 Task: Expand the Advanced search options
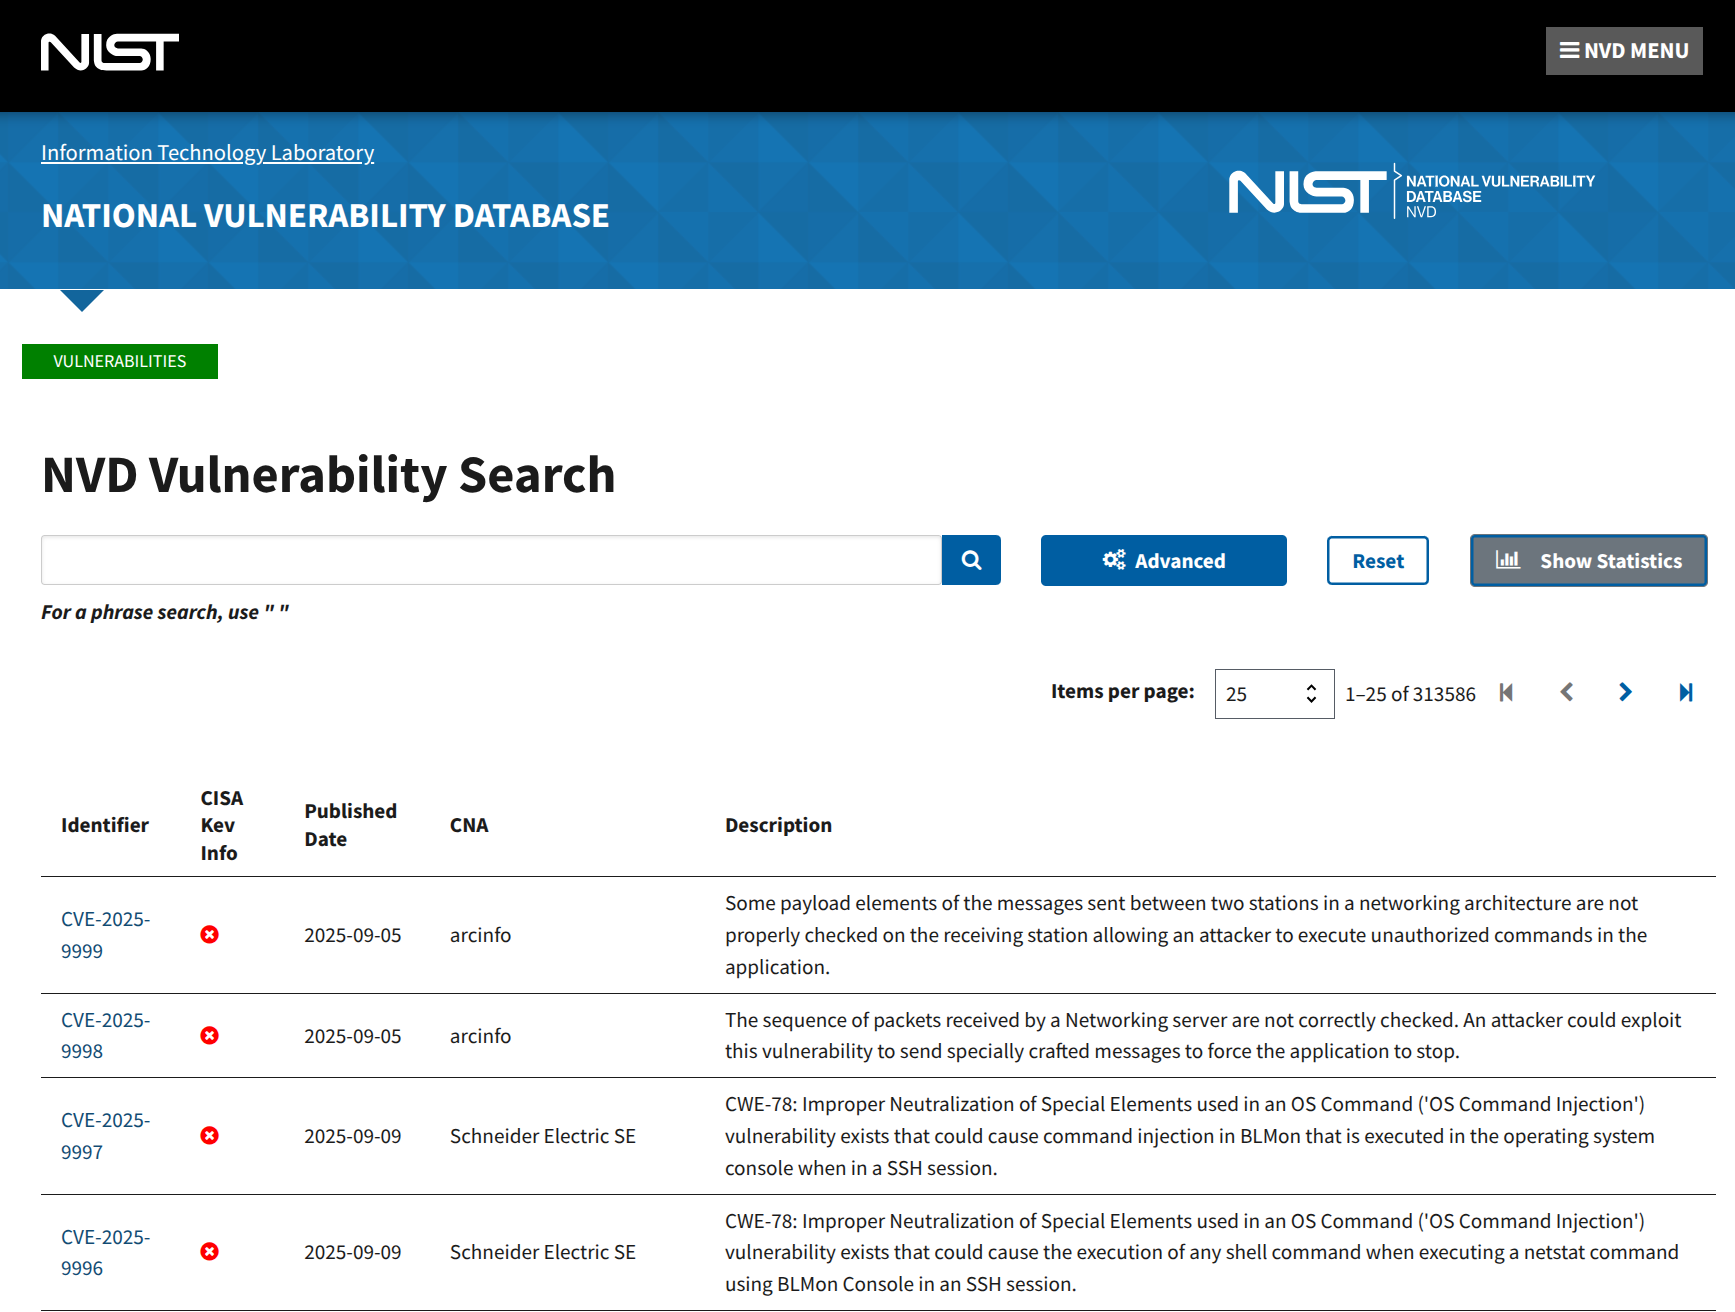1163,561
